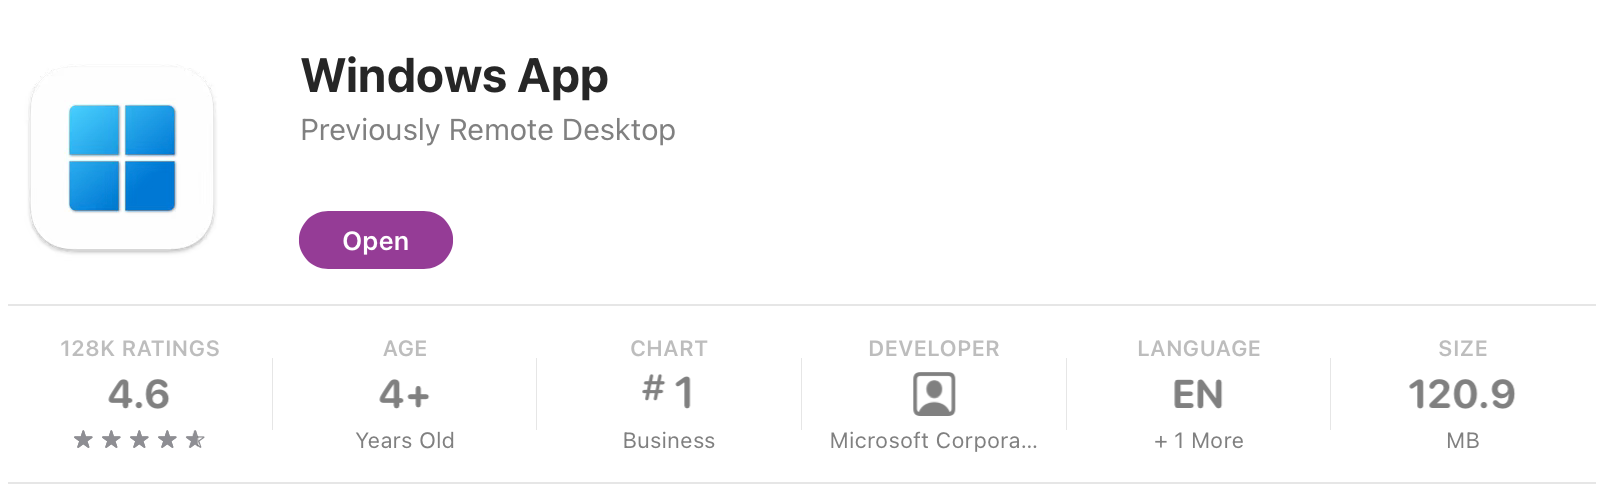This screenshot has width=1600, height=502.
Task: Click the five-star rating row
Action: (139, 440)
